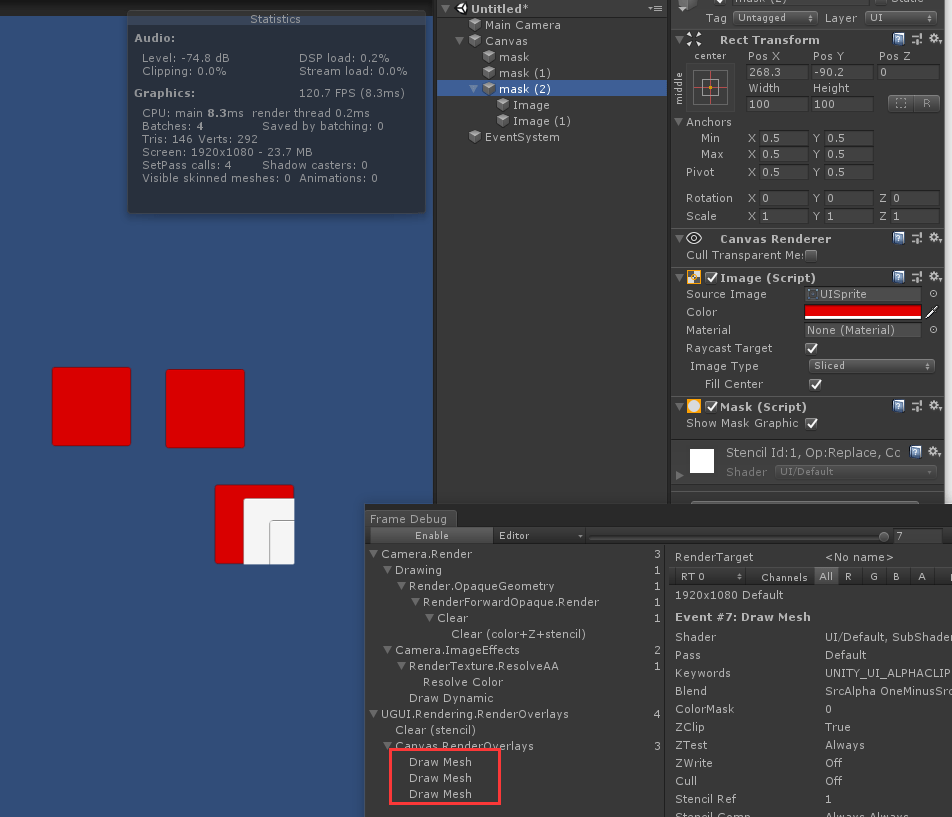The width and height of the screenshot is (952, 817).
Task: Collapse the Untitled scene in hierarchy
Action: pyautogui.click(x=446, y=8)
